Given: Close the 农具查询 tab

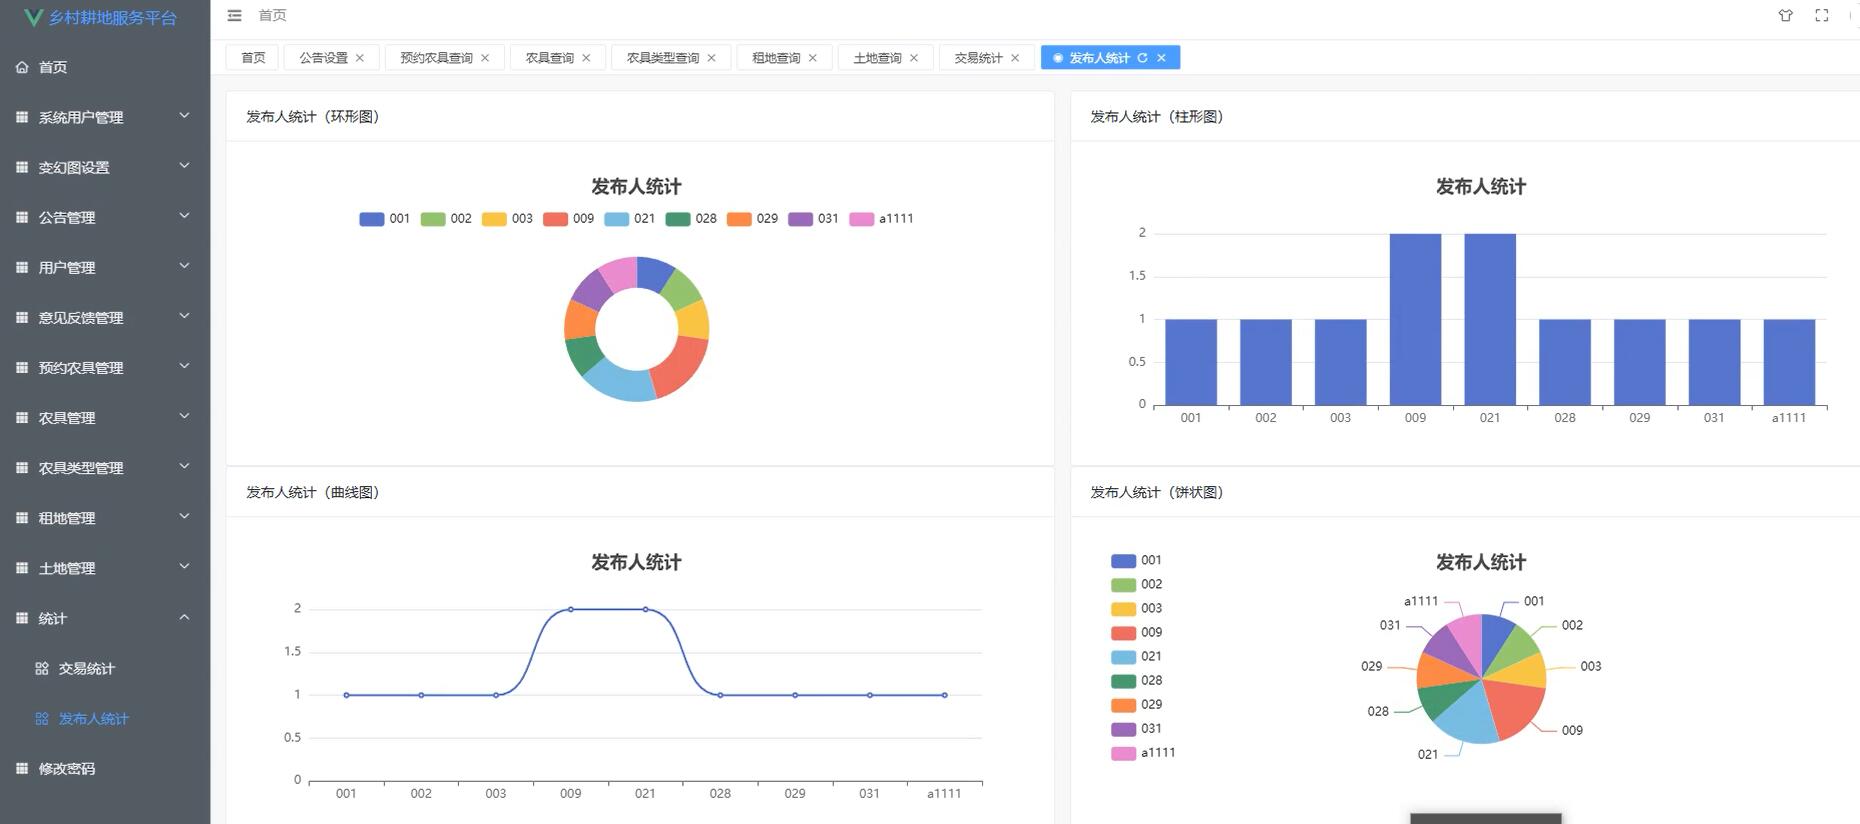Looking at the screenshot, I should point(586,58).
